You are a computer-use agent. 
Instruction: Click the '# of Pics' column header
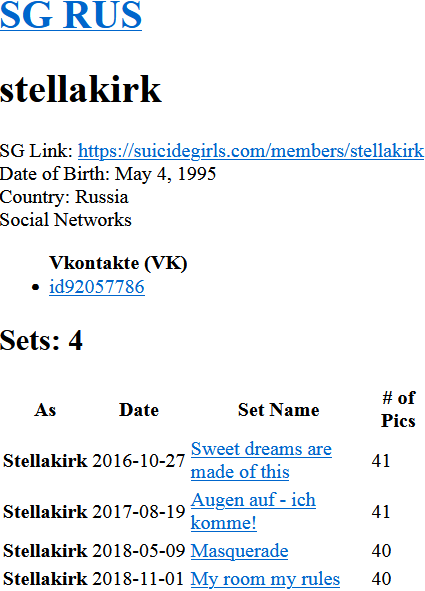(398, 409)
